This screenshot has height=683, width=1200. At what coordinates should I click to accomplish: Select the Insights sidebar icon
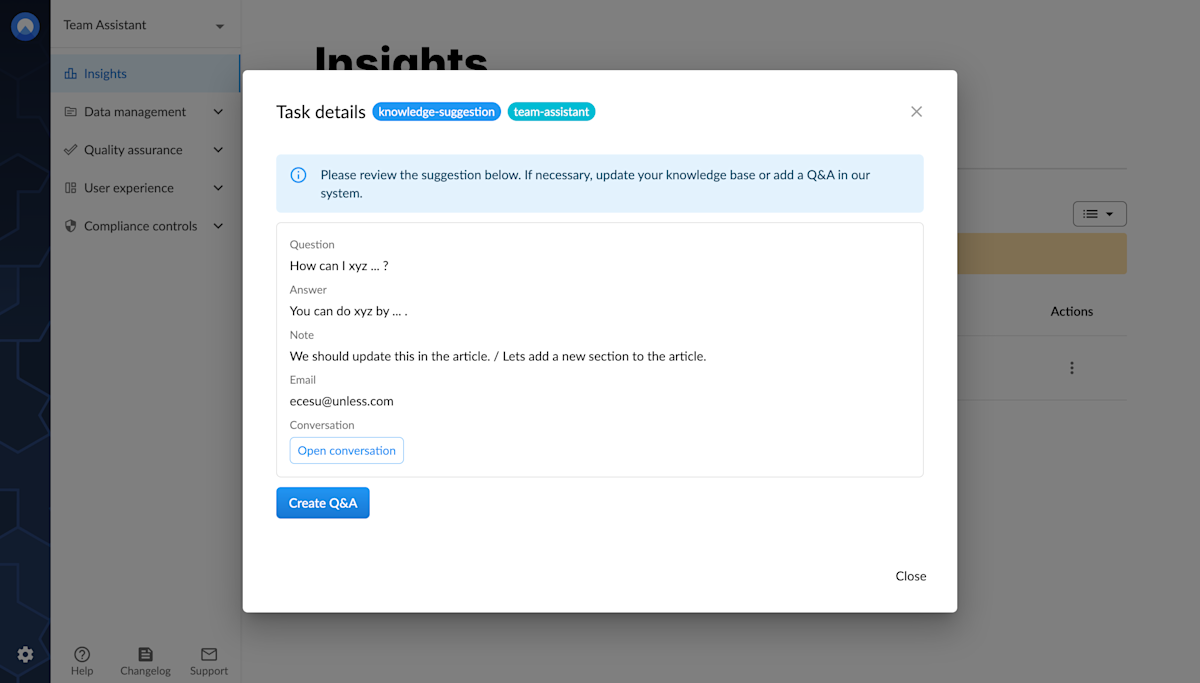pos(70,73)
